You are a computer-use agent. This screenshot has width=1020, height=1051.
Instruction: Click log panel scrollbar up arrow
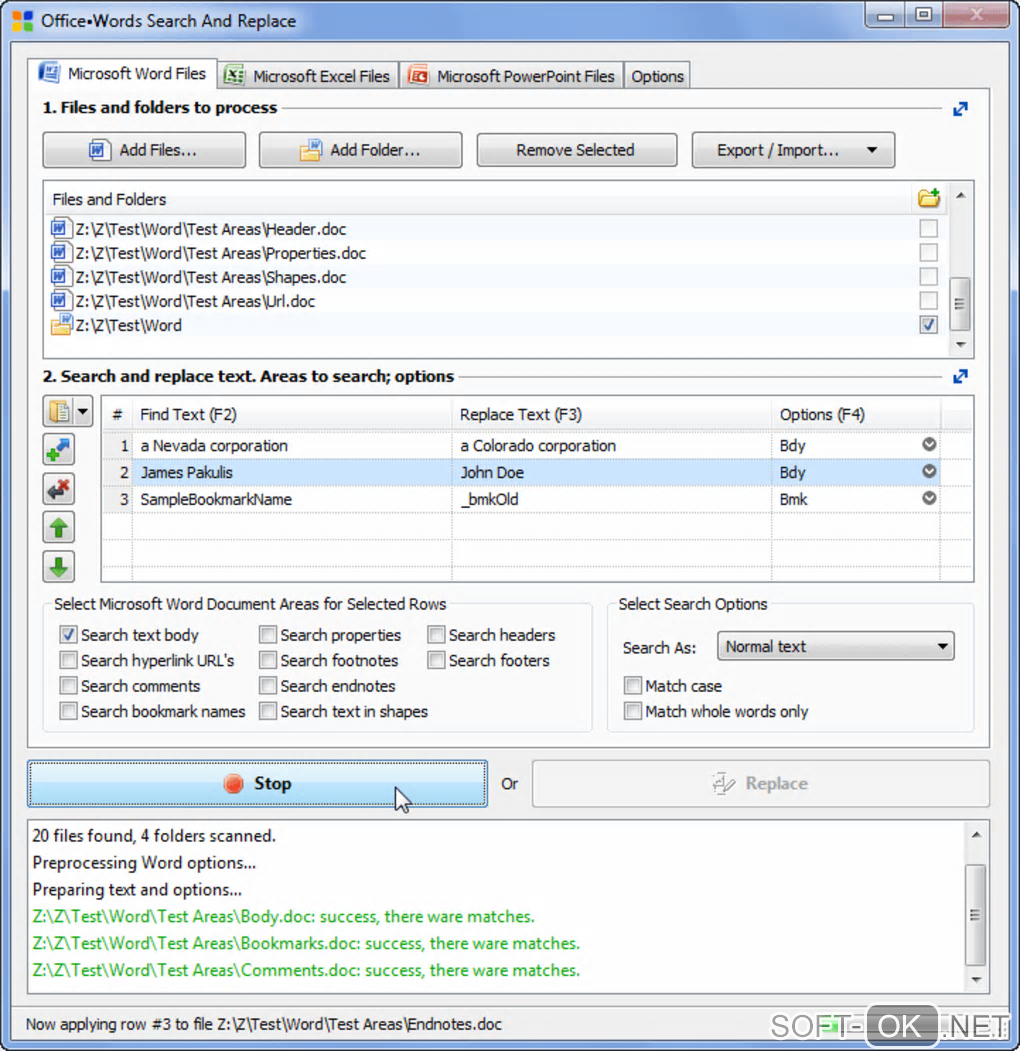coord(976,834)
